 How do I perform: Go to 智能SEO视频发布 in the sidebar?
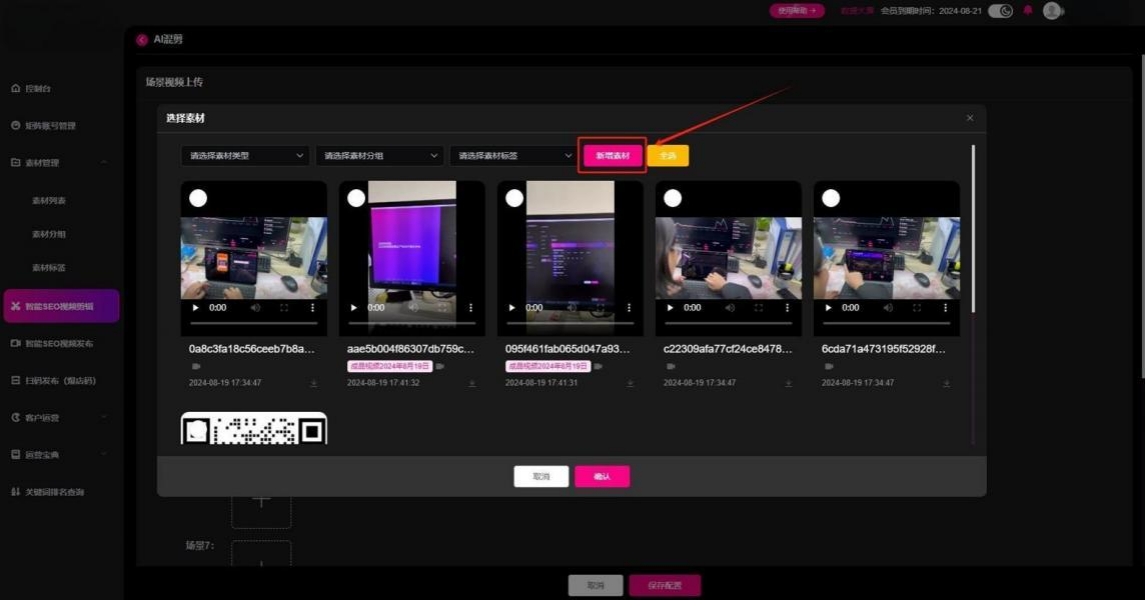[x=60, y=343]
